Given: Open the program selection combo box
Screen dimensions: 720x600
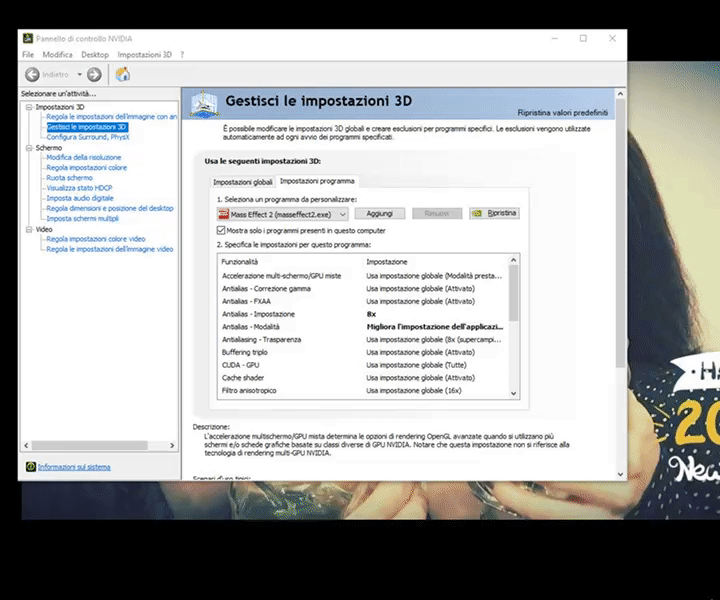Looking at the screenshot, I should click(x=282, y=214).
